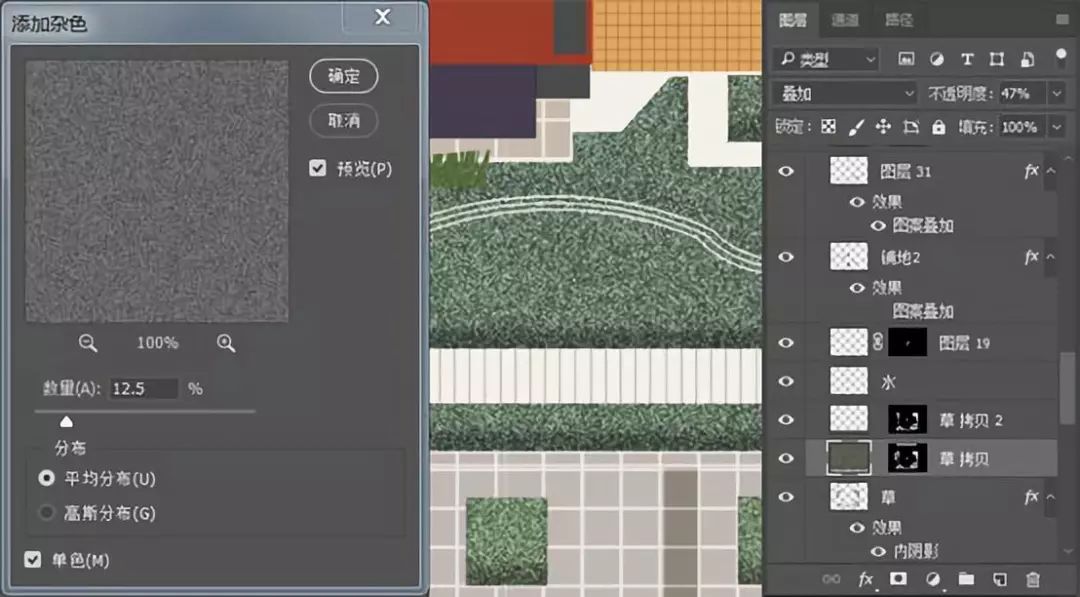Viewport: 1080px width, 597px height.
Task: Add a layer mask from the panel bottom
Action: tap(898, 578)
